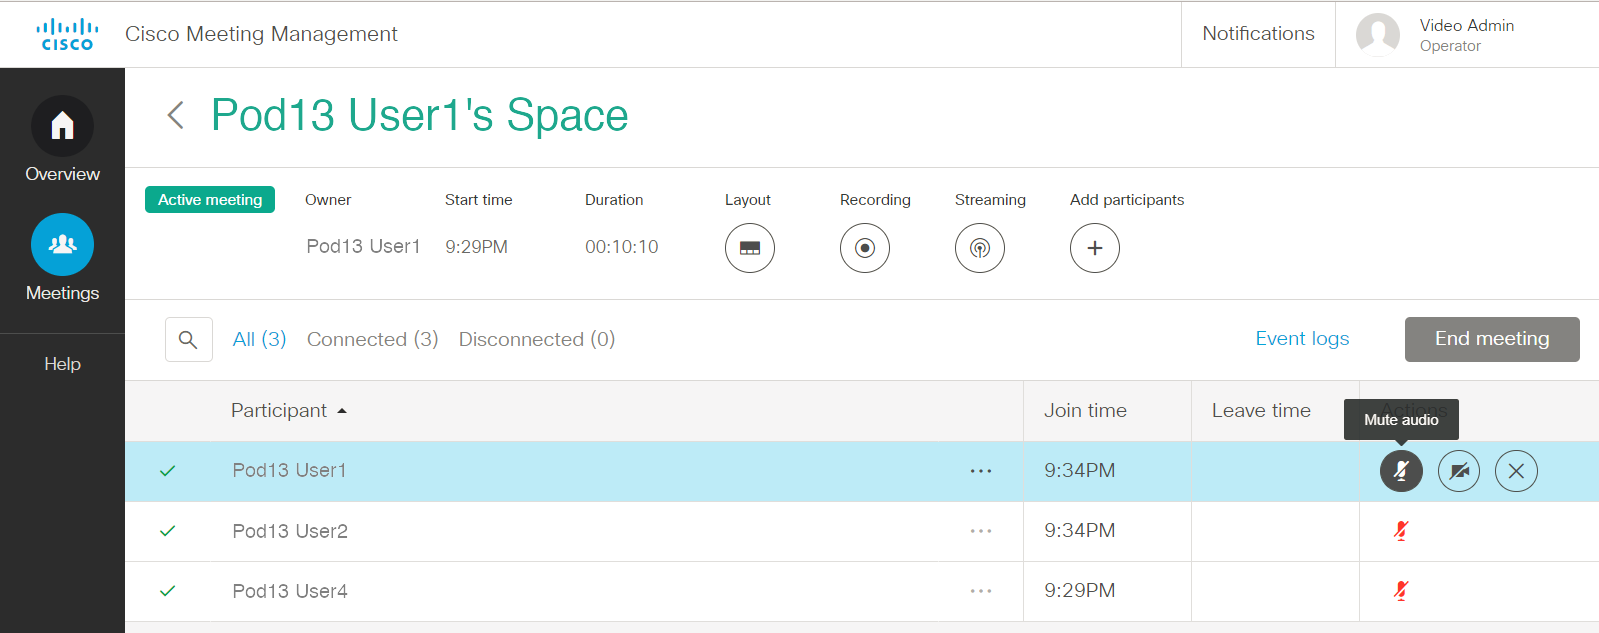Toggle Streaming with the broadcast icon

980,248
